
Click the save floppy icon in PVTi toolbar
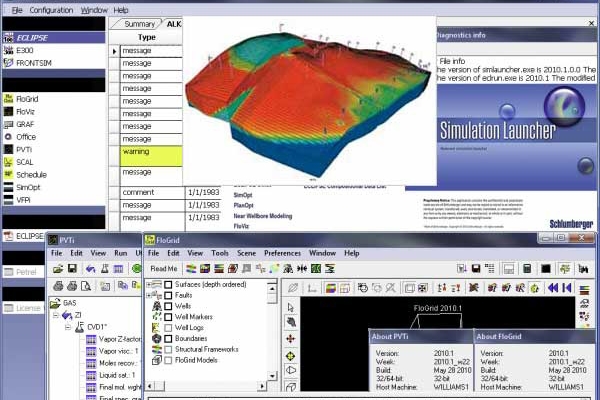[x=72, y=269]
